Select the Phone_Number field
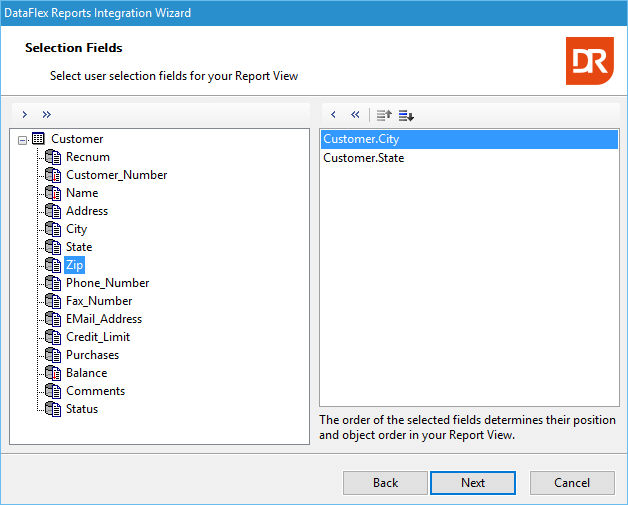Image resolution: width=628 pixels, height=505 pixels. tap(107, 283)
